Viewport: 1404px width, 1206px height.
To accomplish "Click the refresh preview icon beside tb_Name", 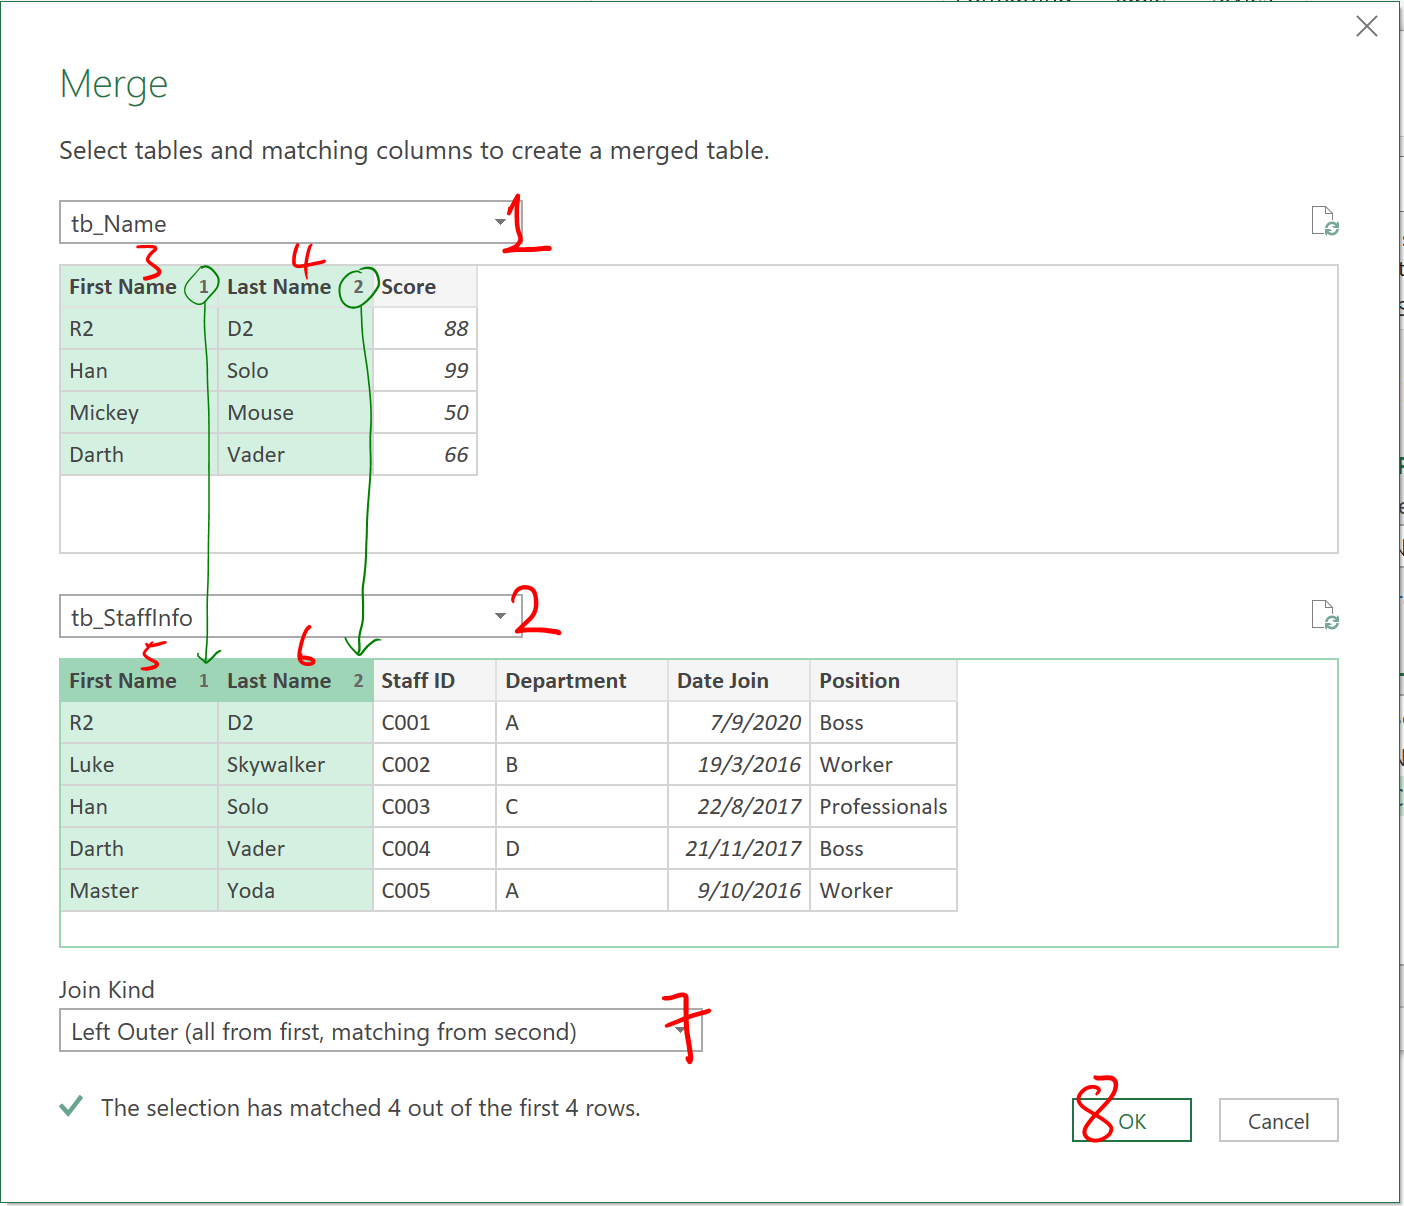I will (1324, 221).
